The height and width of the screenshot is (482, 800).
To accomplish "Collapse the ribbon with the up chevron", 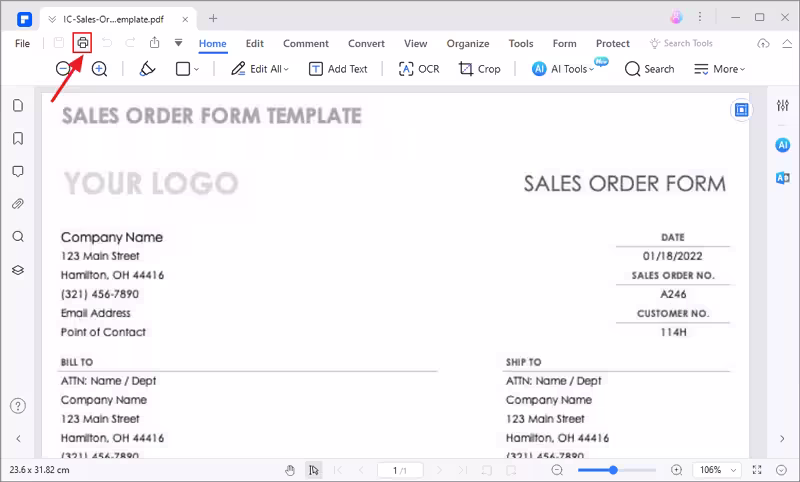I will (x=787, y=43).
